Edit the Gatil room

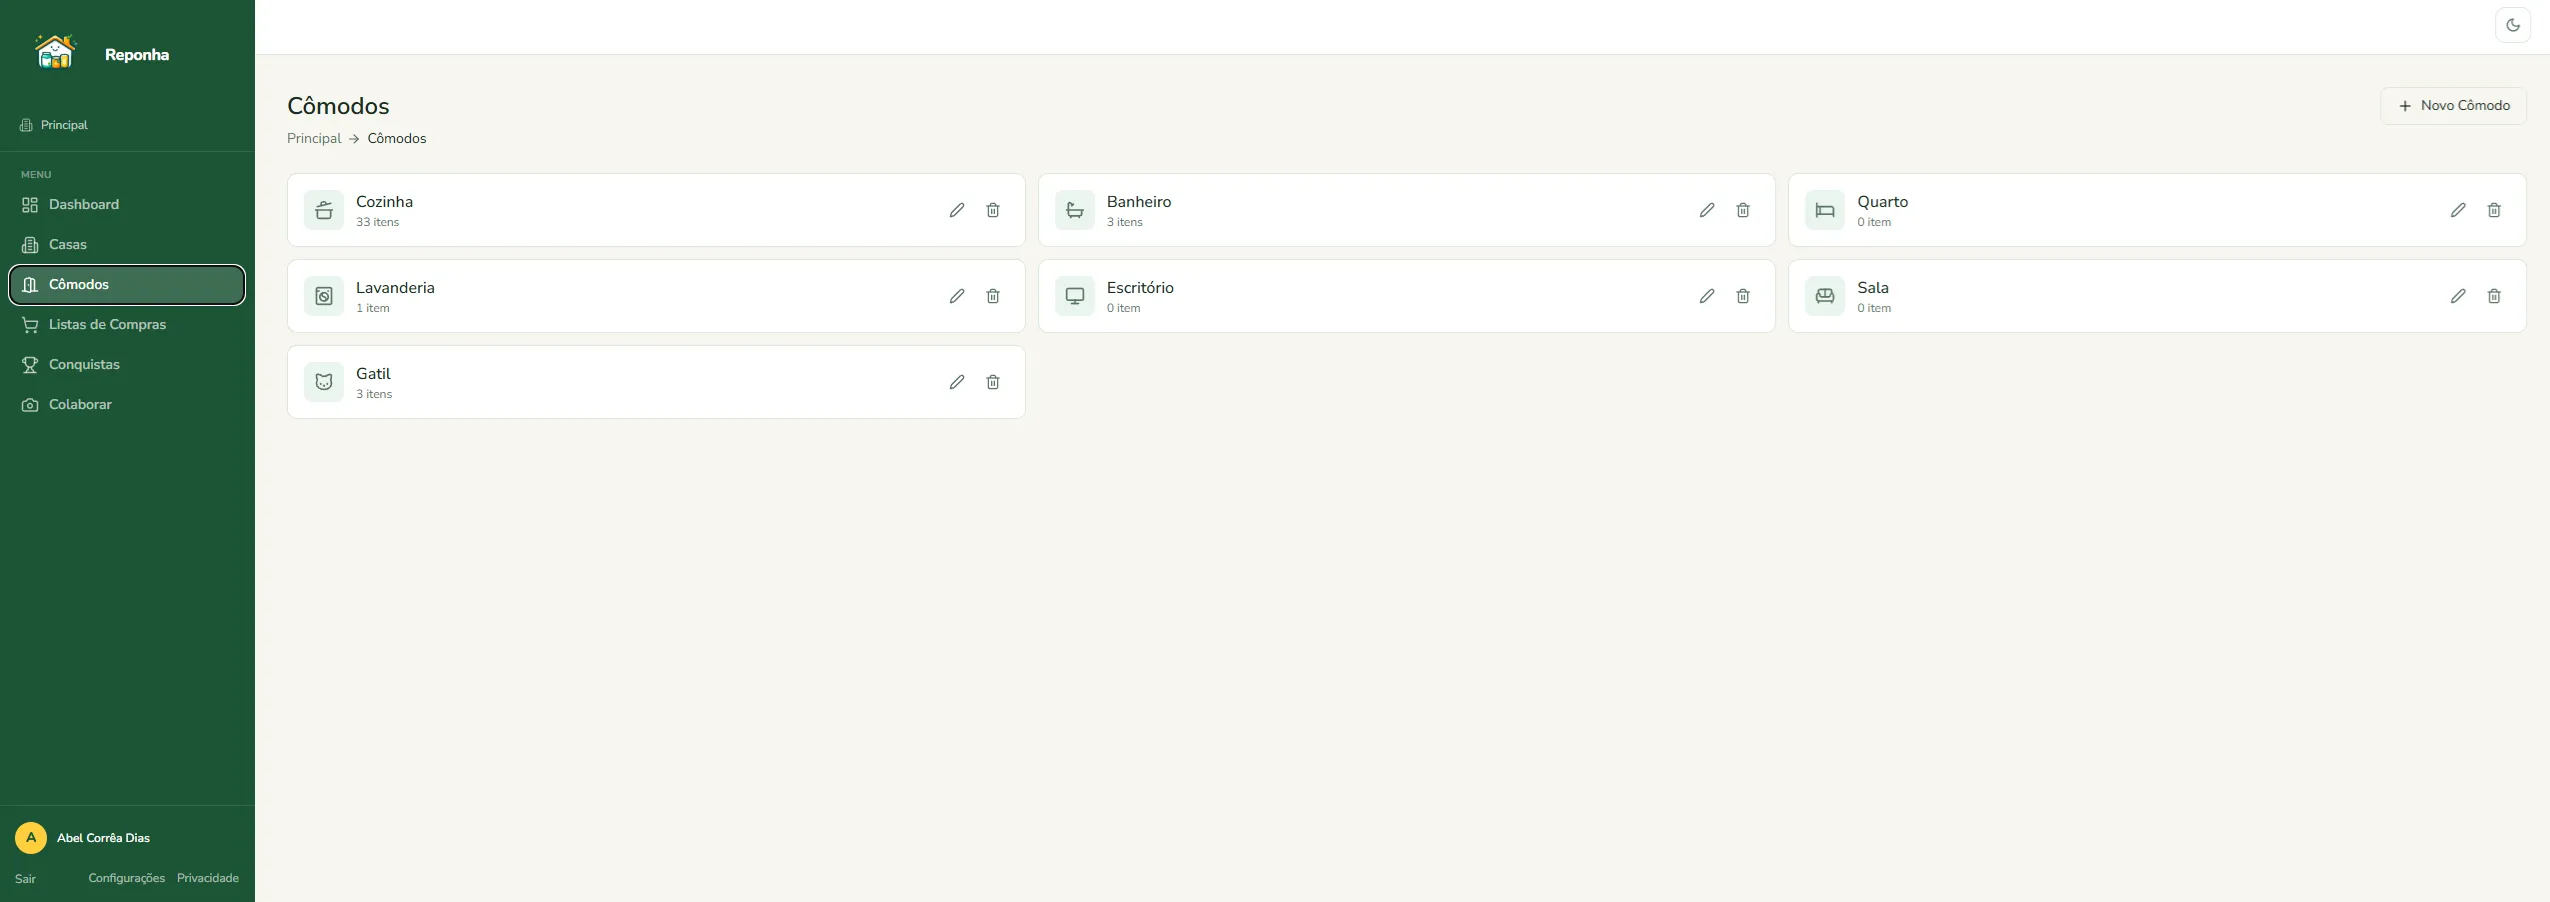pyautogui.click(x=957, y=382)
